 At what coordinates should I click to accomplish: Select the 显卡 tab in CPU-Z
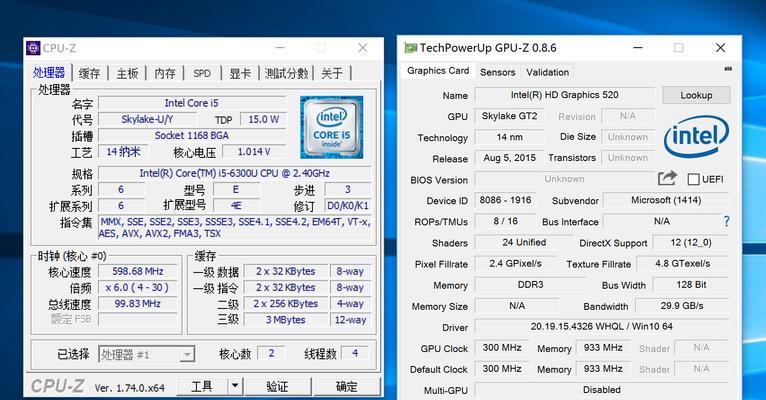pyautogui.click(x=240, y=73)
